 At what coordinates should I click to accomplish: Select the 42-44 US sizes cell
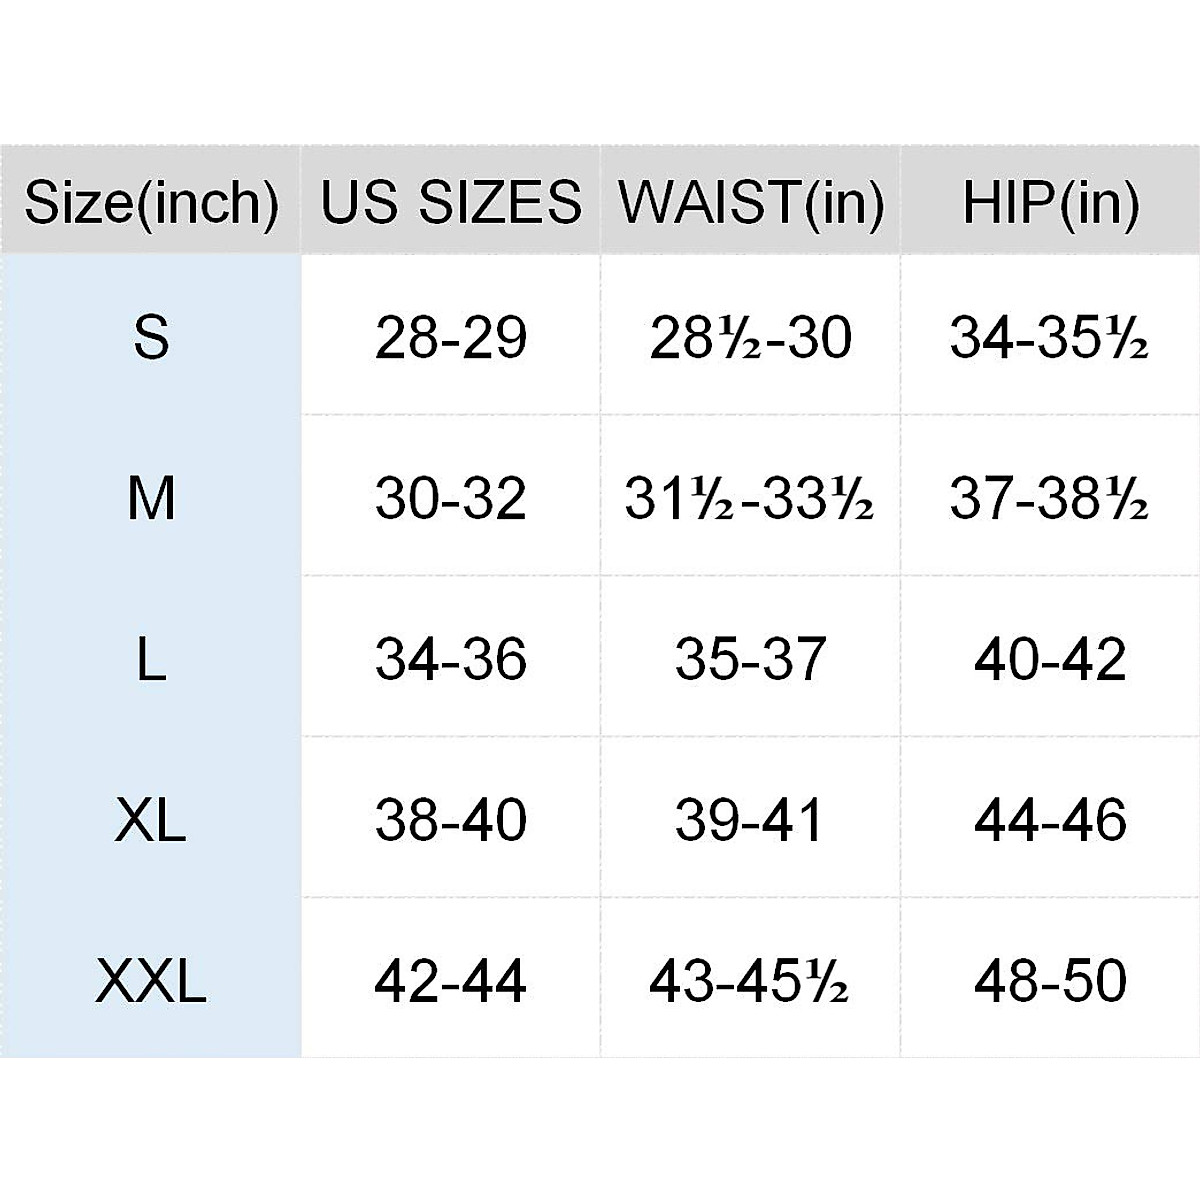[451, 981]
